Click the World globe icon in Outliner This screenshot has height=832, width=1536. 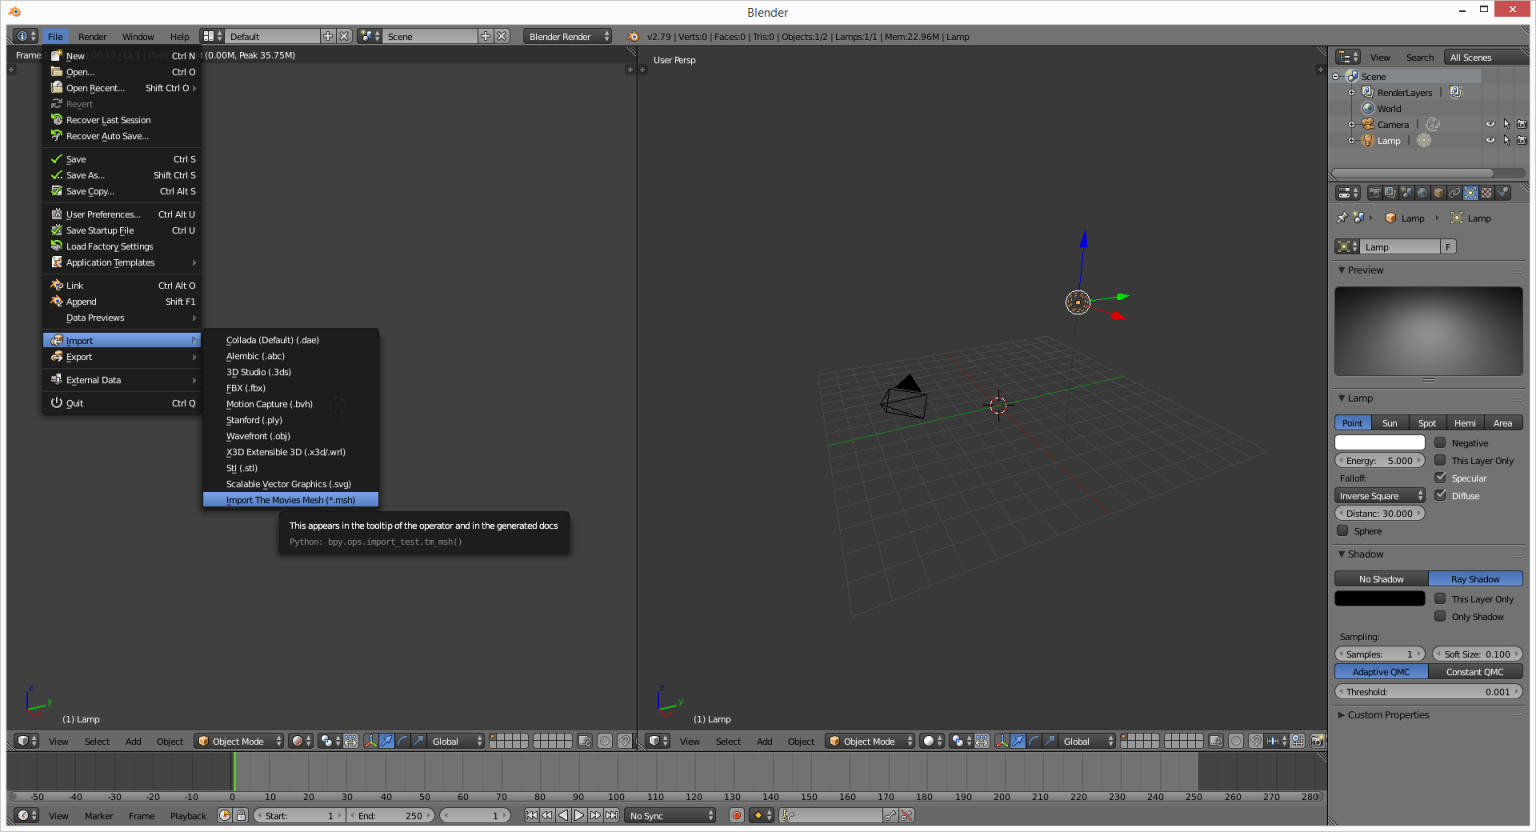pyautogui.click(x=1367, y=109)
